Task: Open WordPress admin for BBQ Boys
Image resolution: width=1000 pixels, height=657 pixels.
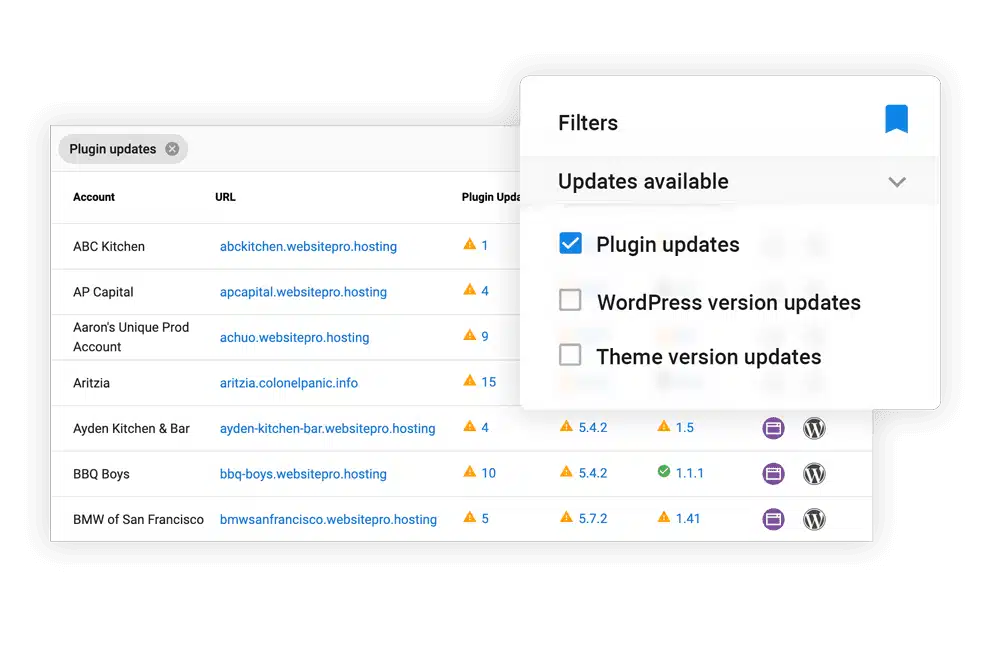Action: [815, 473]
